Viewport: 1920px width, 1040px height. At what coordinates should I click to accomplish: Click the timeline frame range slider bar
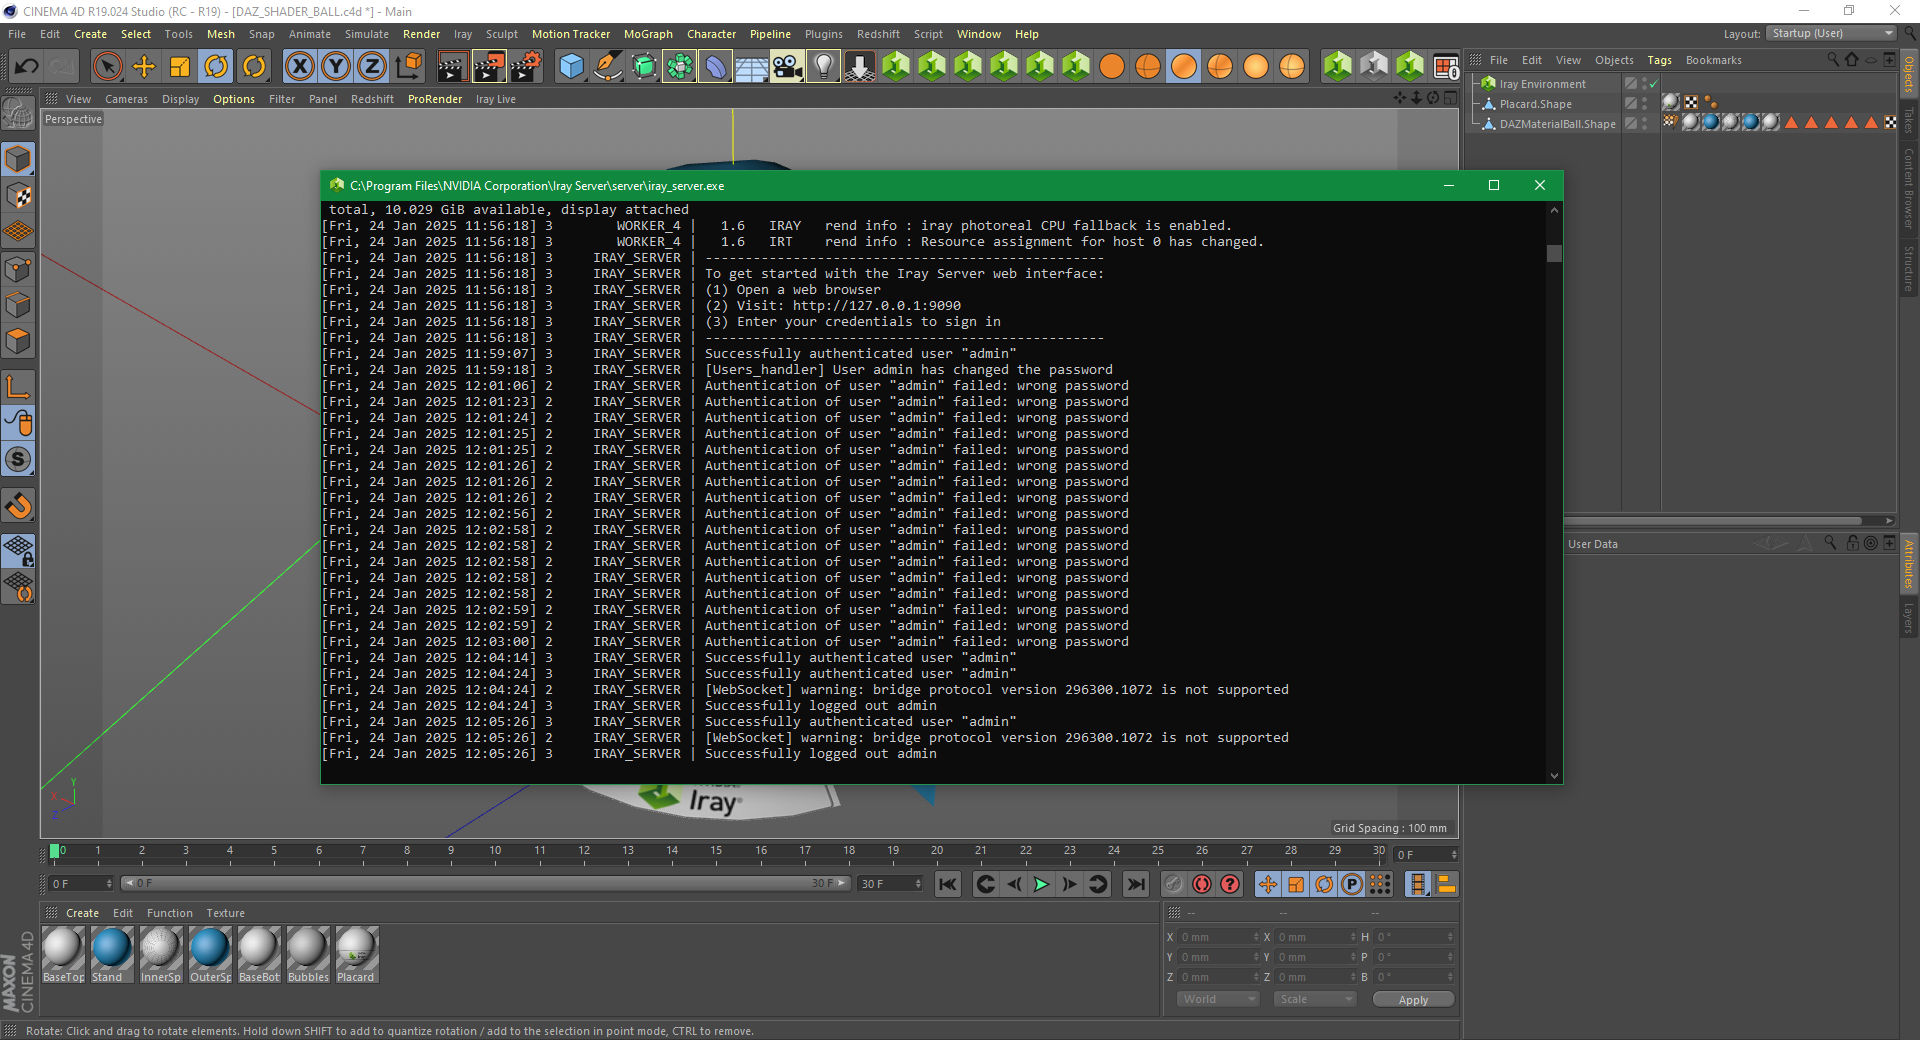click(486, 884)
